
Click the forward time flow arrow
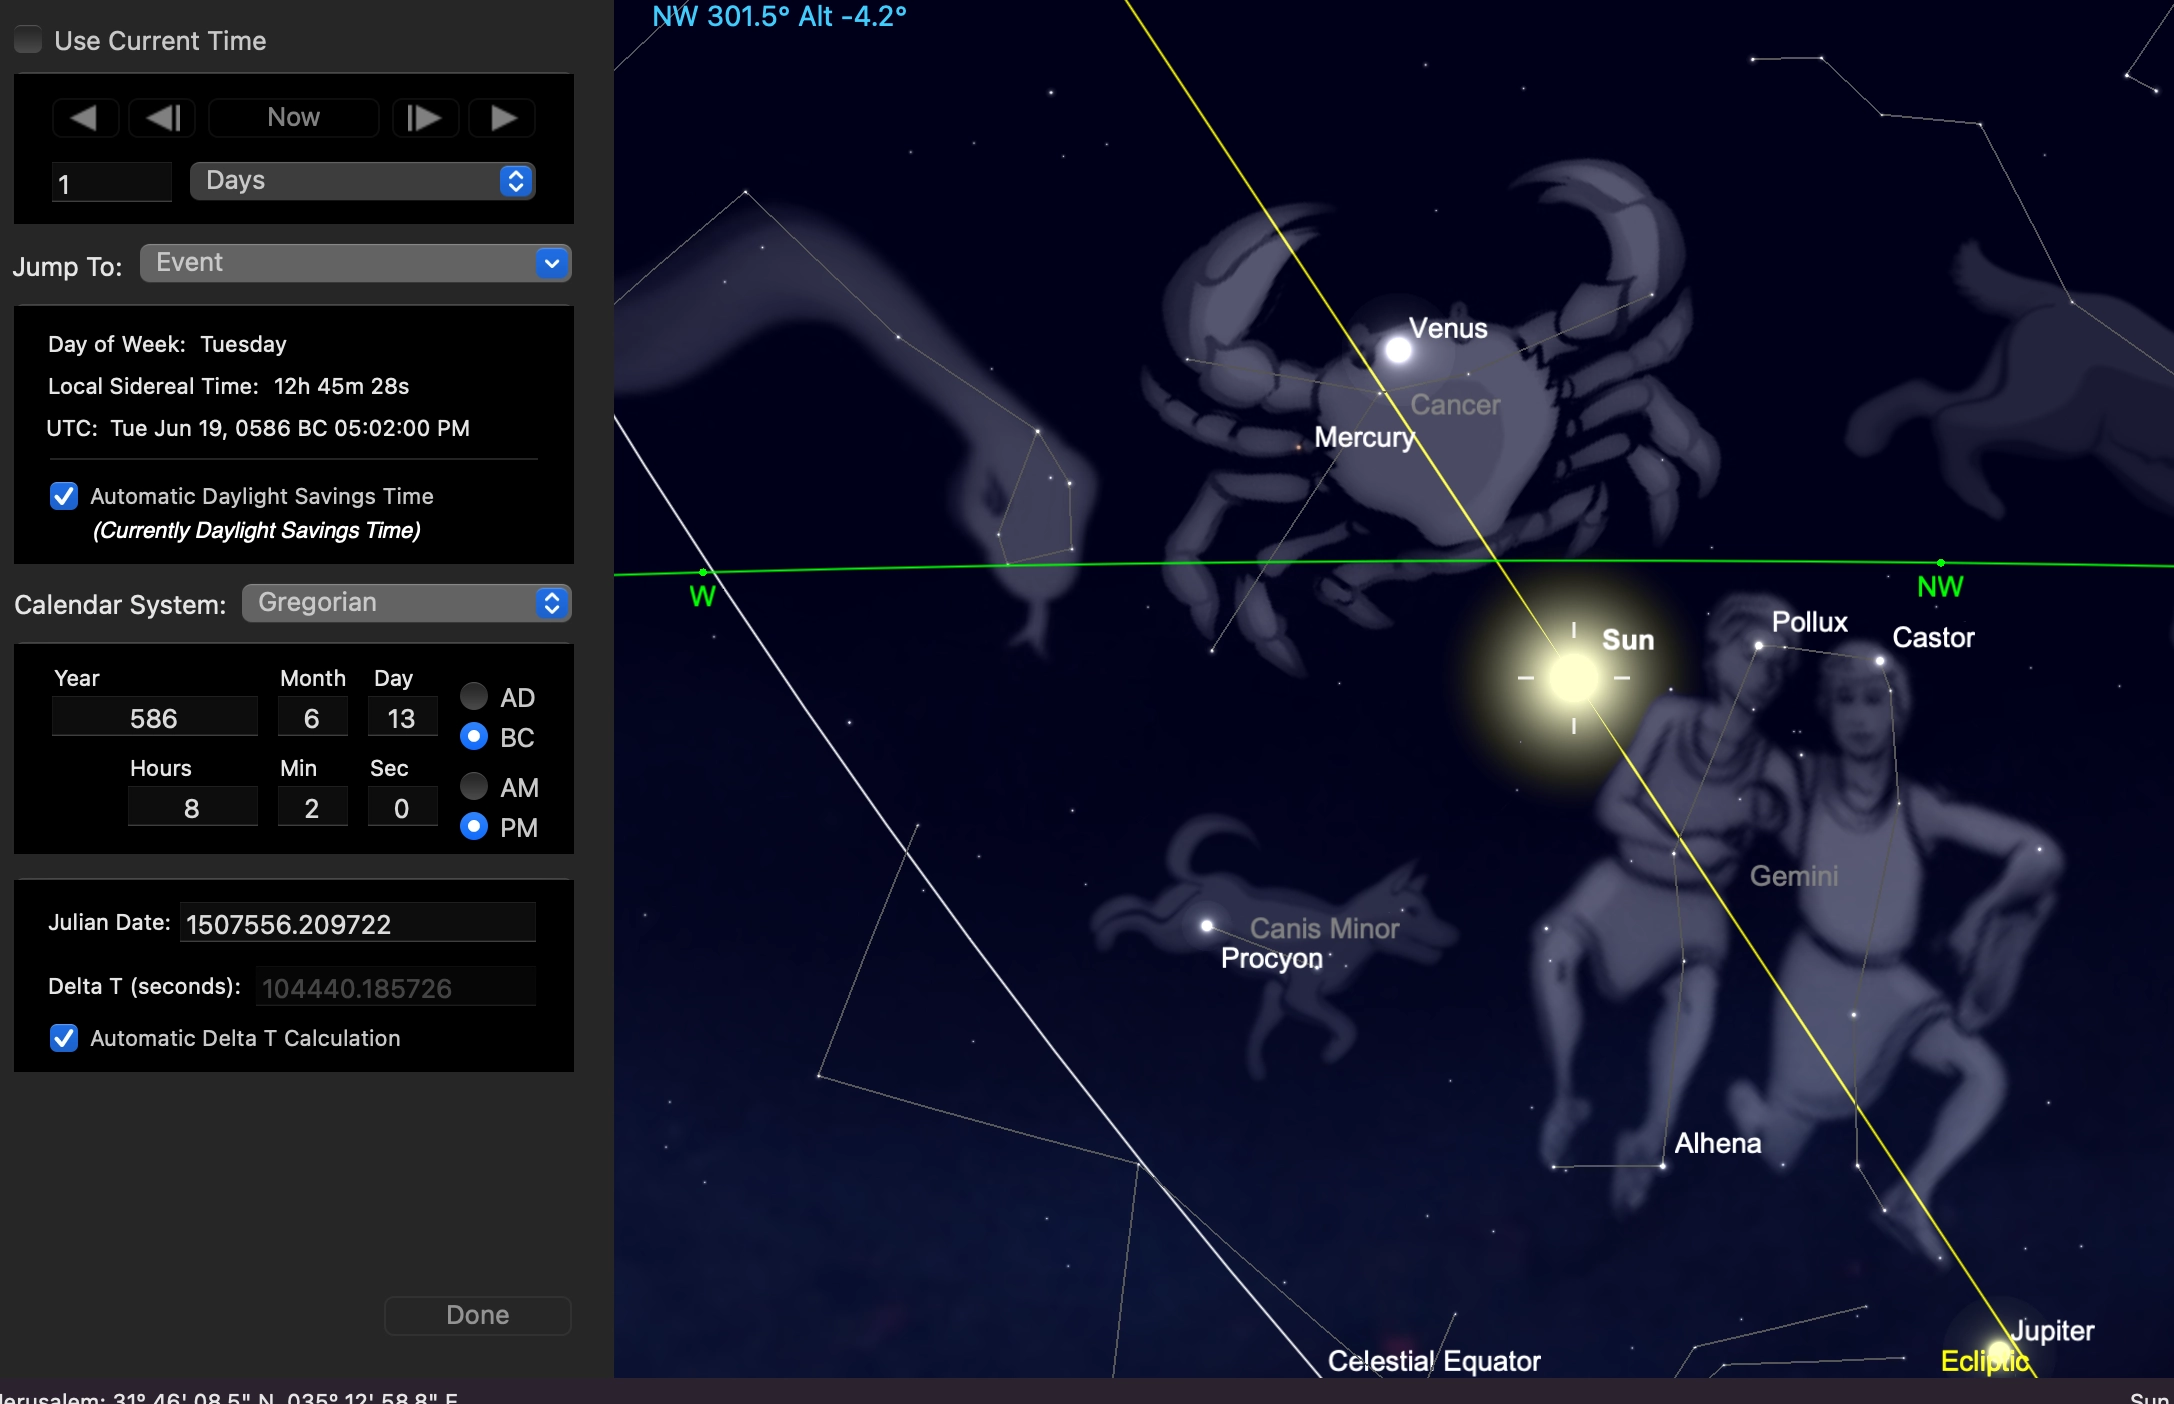[502, 118]
